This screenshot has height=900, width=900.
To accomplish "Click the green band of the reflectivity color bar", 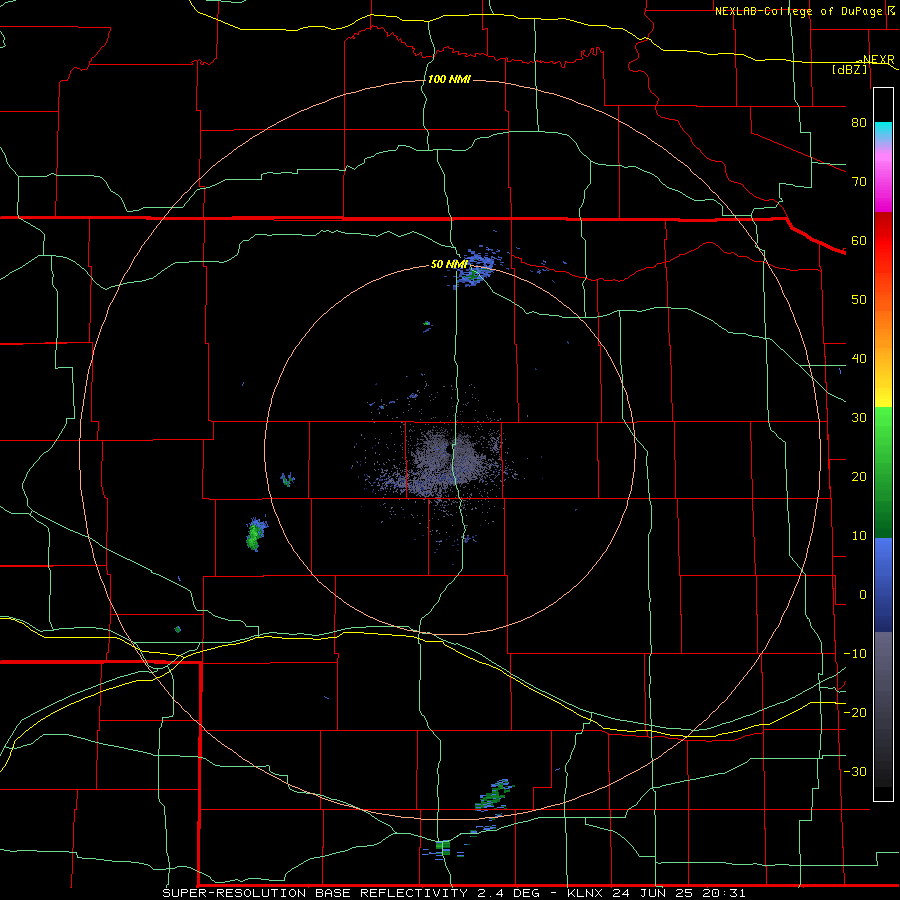I will 883,472.
